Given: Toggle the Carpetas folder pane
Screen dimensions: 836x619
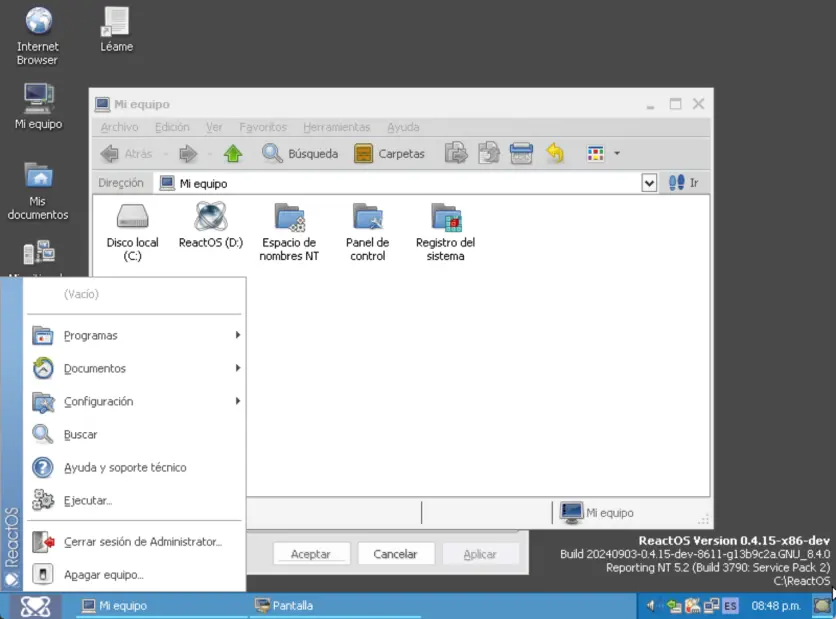Looking at the screenshot, I should [390, 154].
